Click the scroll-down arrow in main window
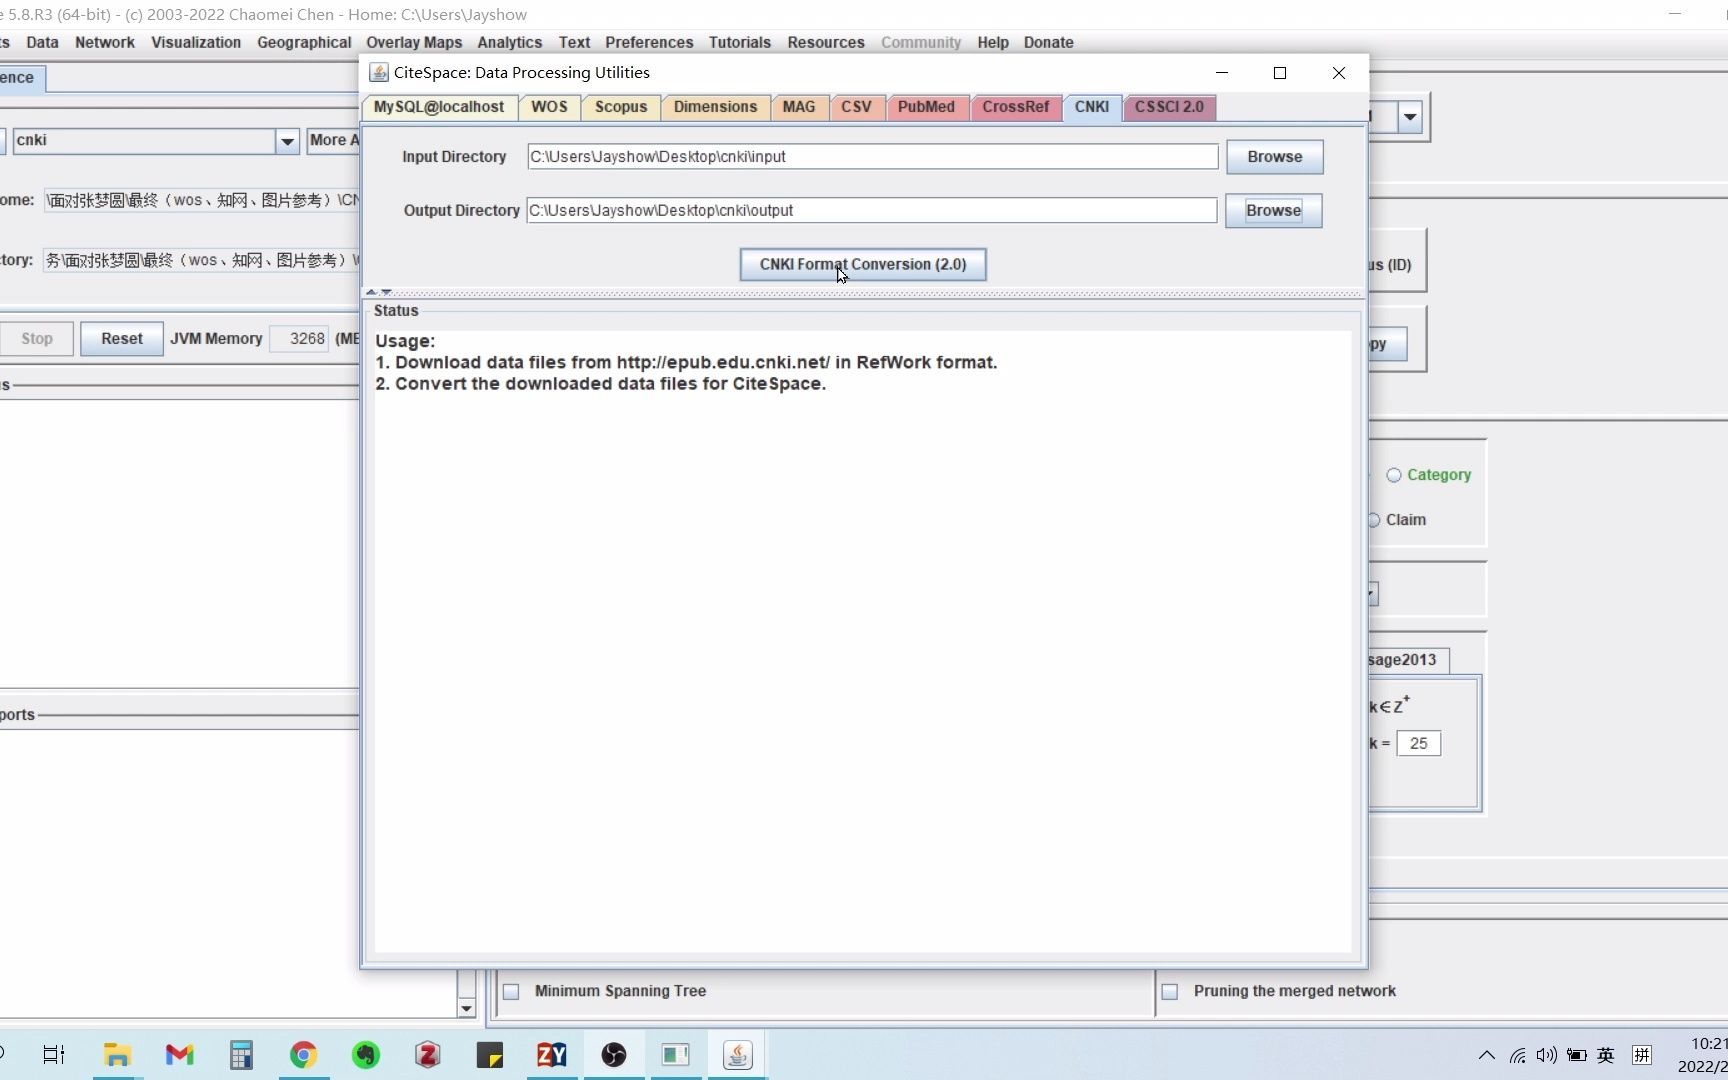The width and height of the screenshot is (1728, 1080). click(466, 1008)
